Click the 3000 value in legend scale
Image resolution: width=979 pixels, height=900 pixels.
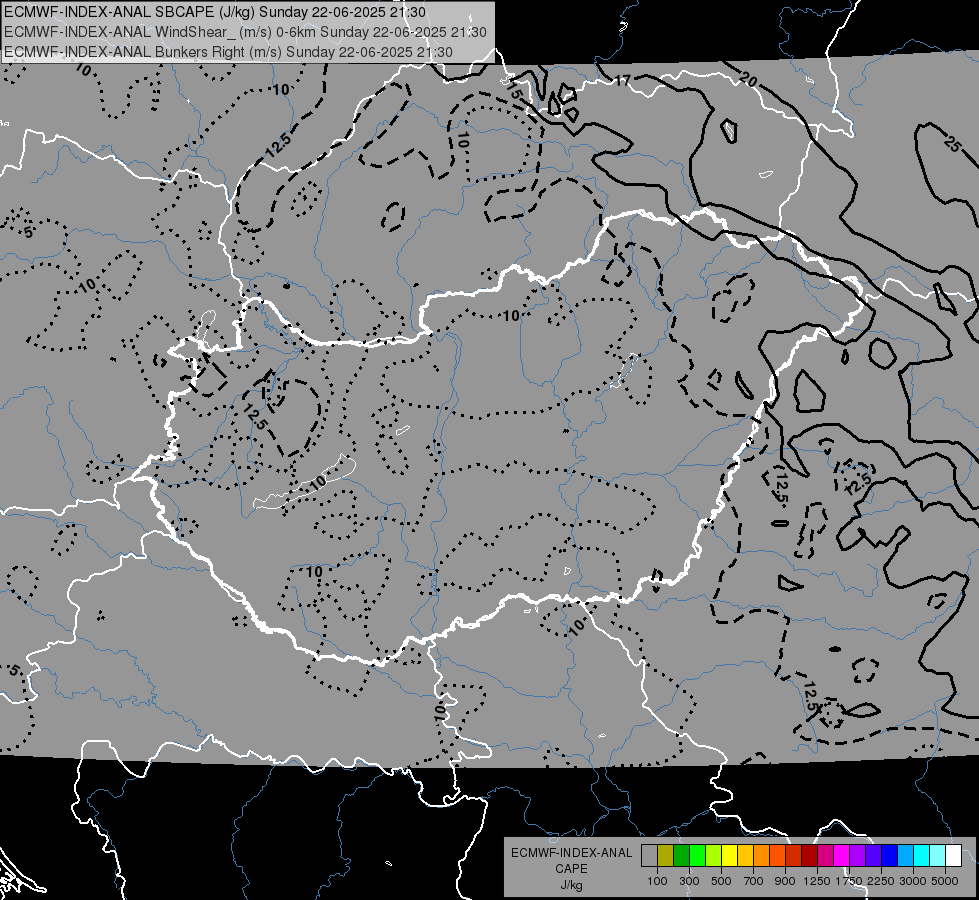pyautogui.click(x=913, y=881)
